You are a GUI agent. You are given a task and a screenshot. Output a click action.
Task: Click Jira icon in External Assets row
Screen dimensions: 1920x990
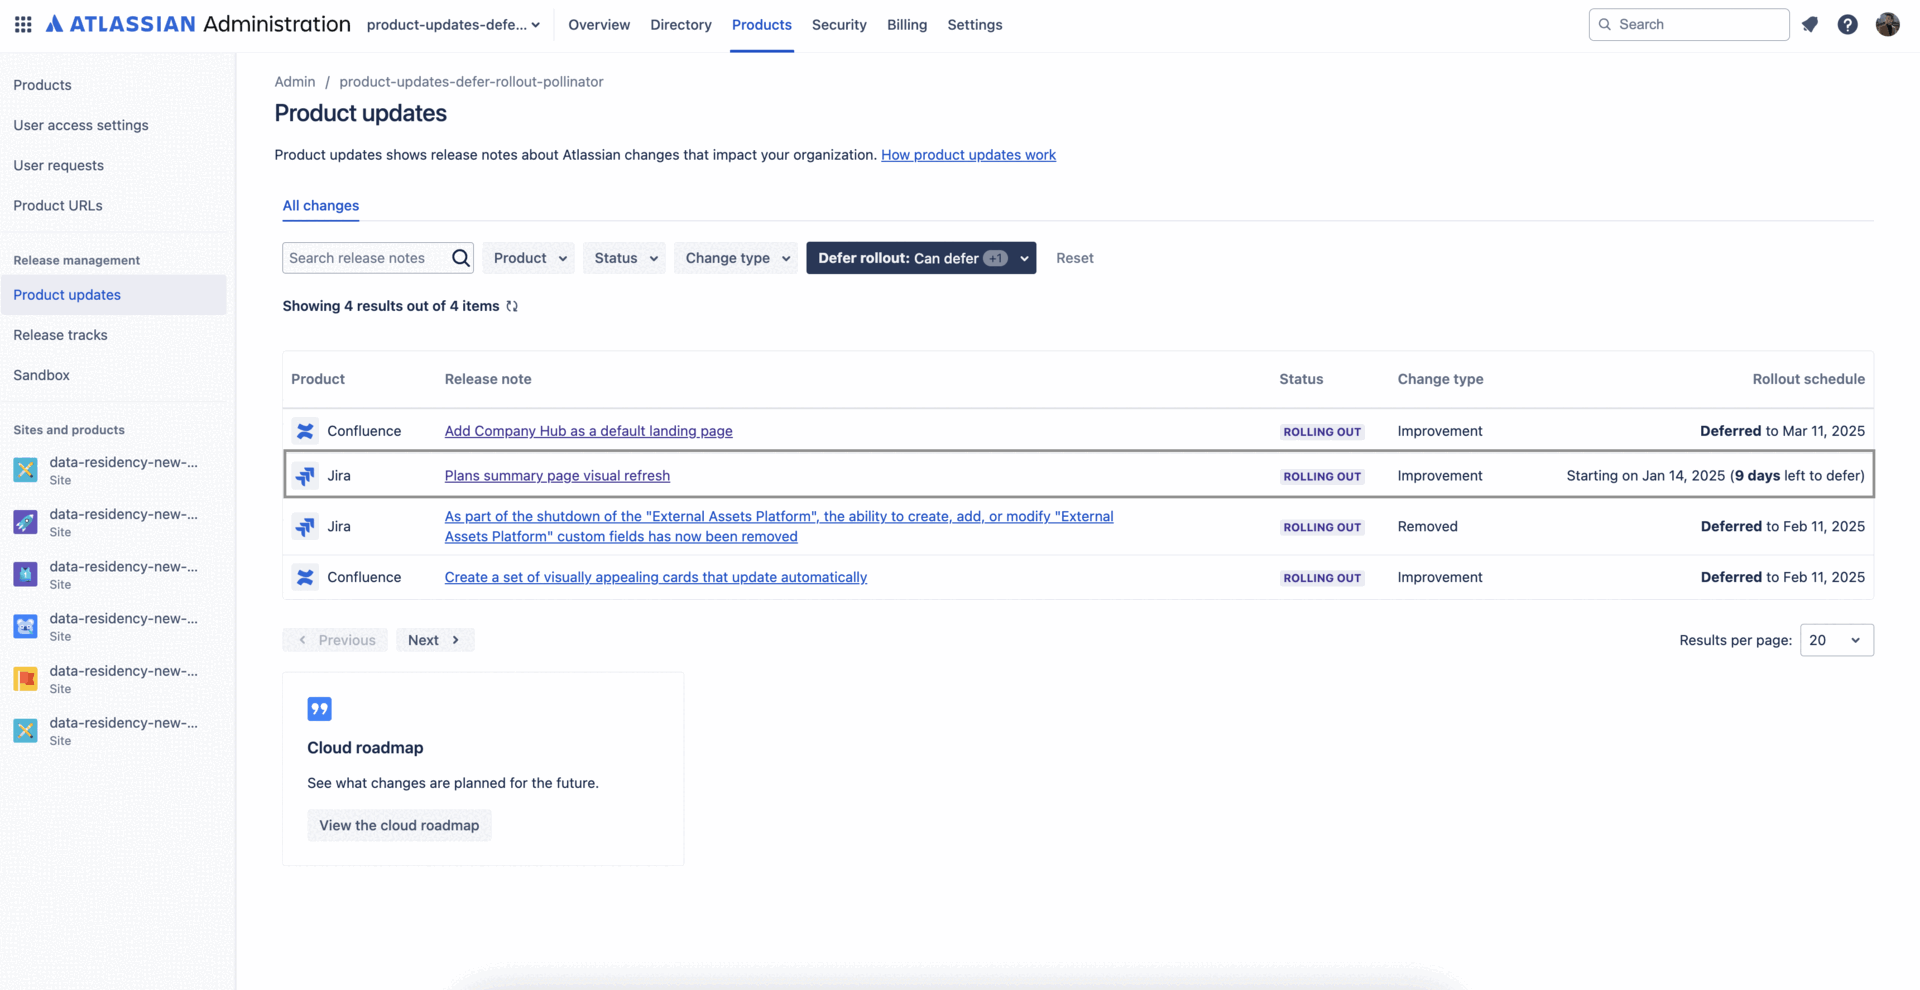tap(305, 526)
